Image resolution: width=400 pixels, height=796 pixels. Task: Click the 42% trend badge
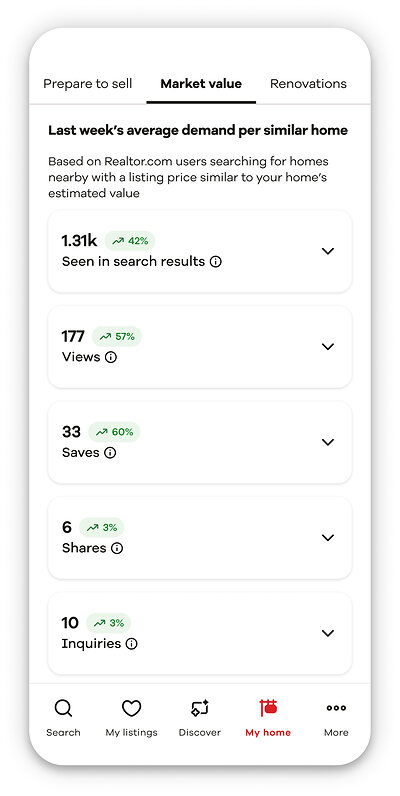point(130,241)
